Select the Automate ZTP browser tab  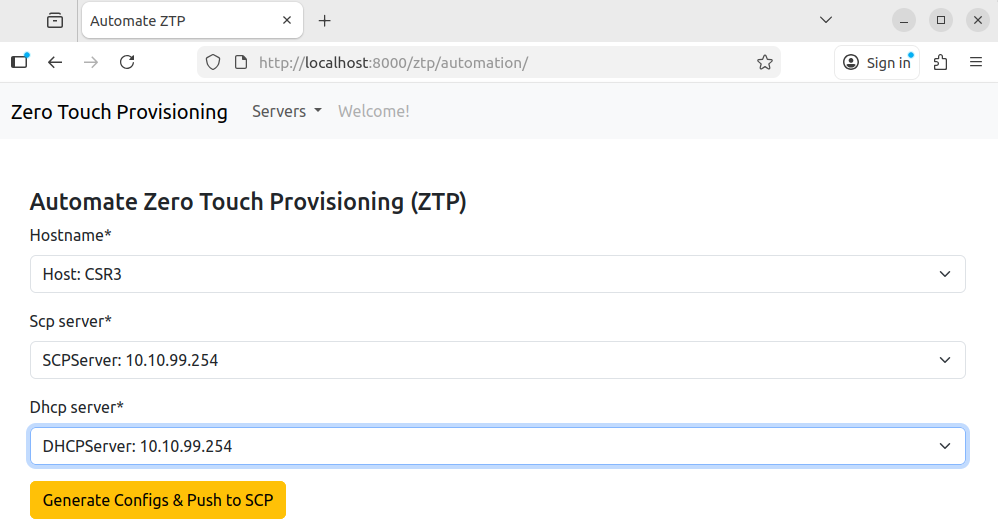coord(180,20)
